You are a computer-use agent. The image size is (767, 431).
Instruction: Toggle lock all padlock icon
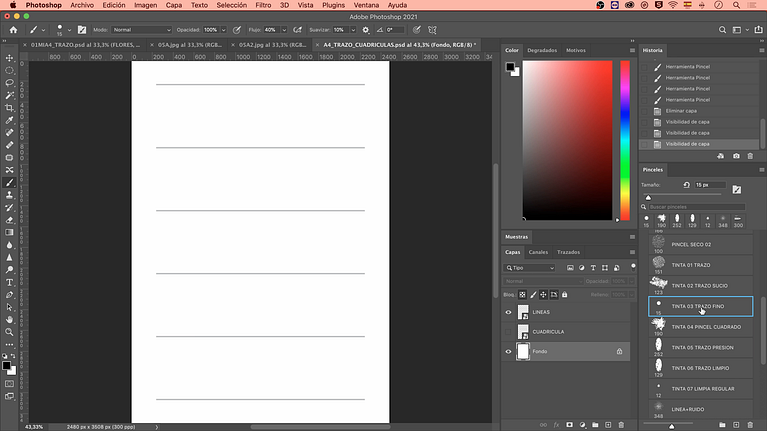pyautogui.click(x=564, y=295)
